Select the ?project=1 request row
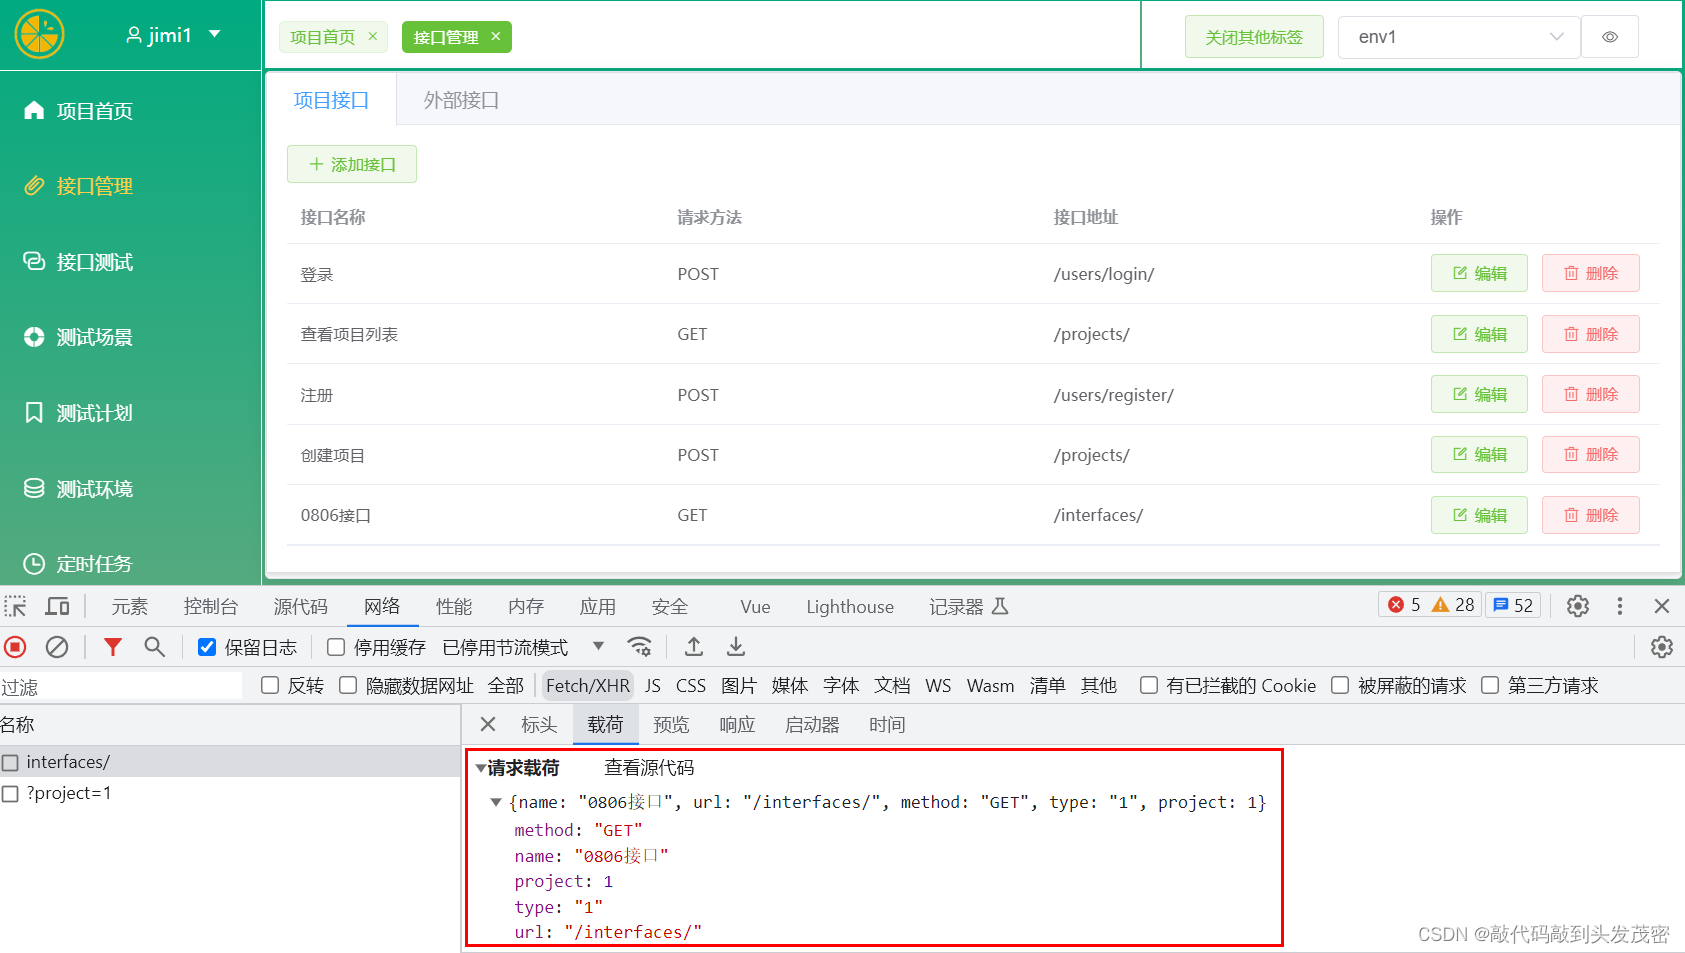This screenshot has width=1685, height=953. [x=230, y=793]
